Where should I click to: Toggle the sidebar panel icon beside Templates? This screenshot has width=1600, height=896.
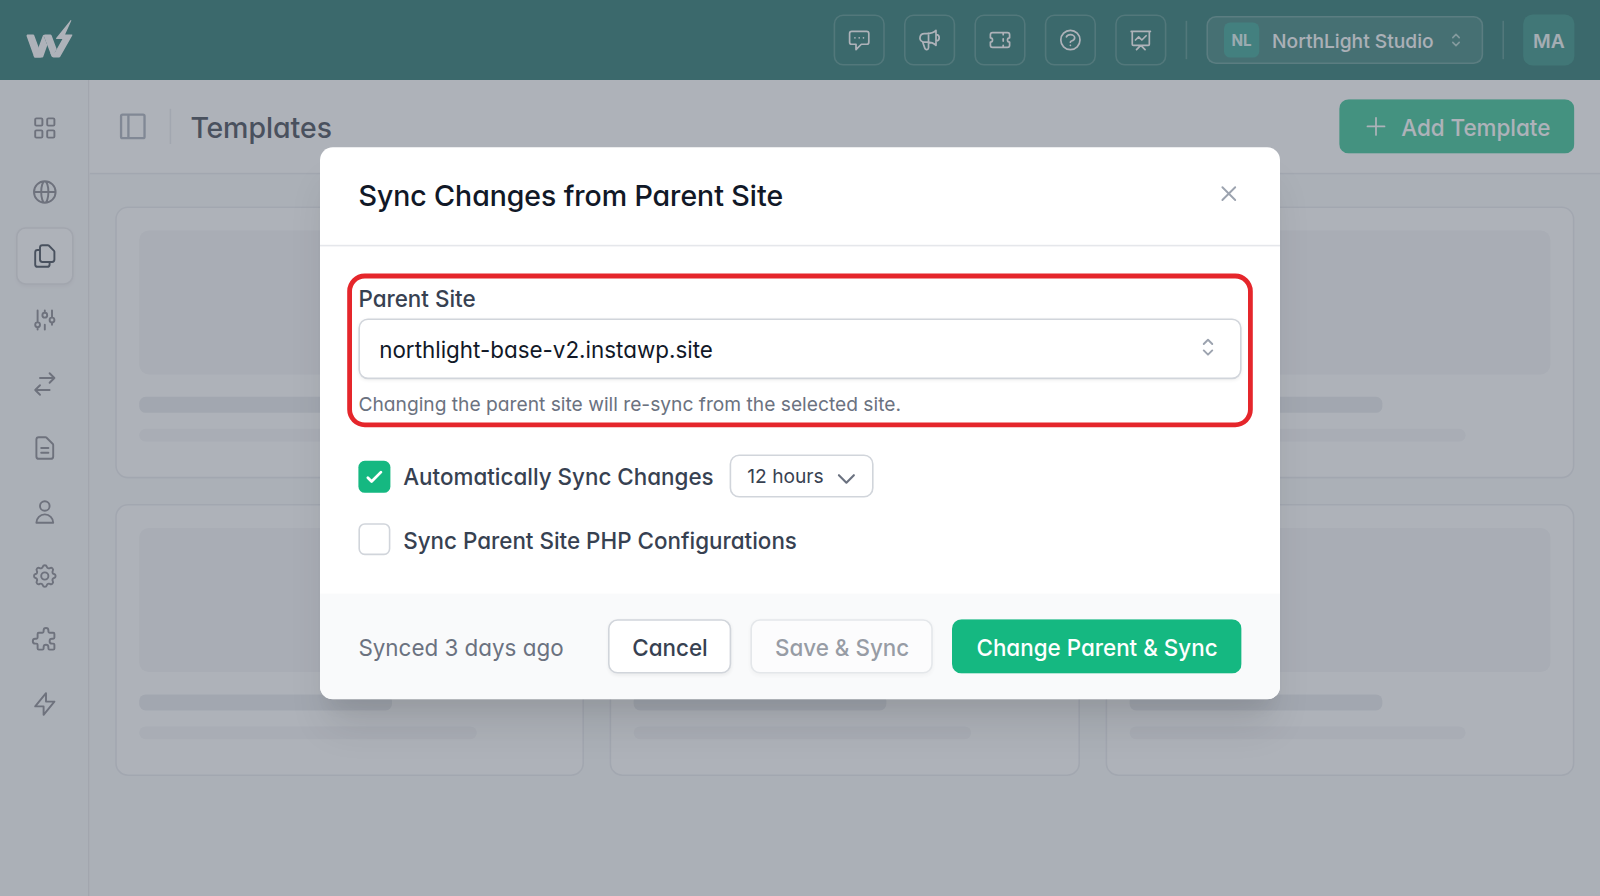(x=133, y=127)
